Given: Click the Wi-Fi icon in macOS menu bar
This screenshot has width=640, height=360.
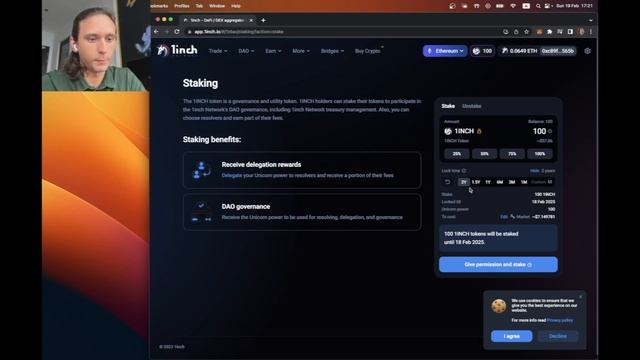Looking at the screenshot, I should (513, 6).
